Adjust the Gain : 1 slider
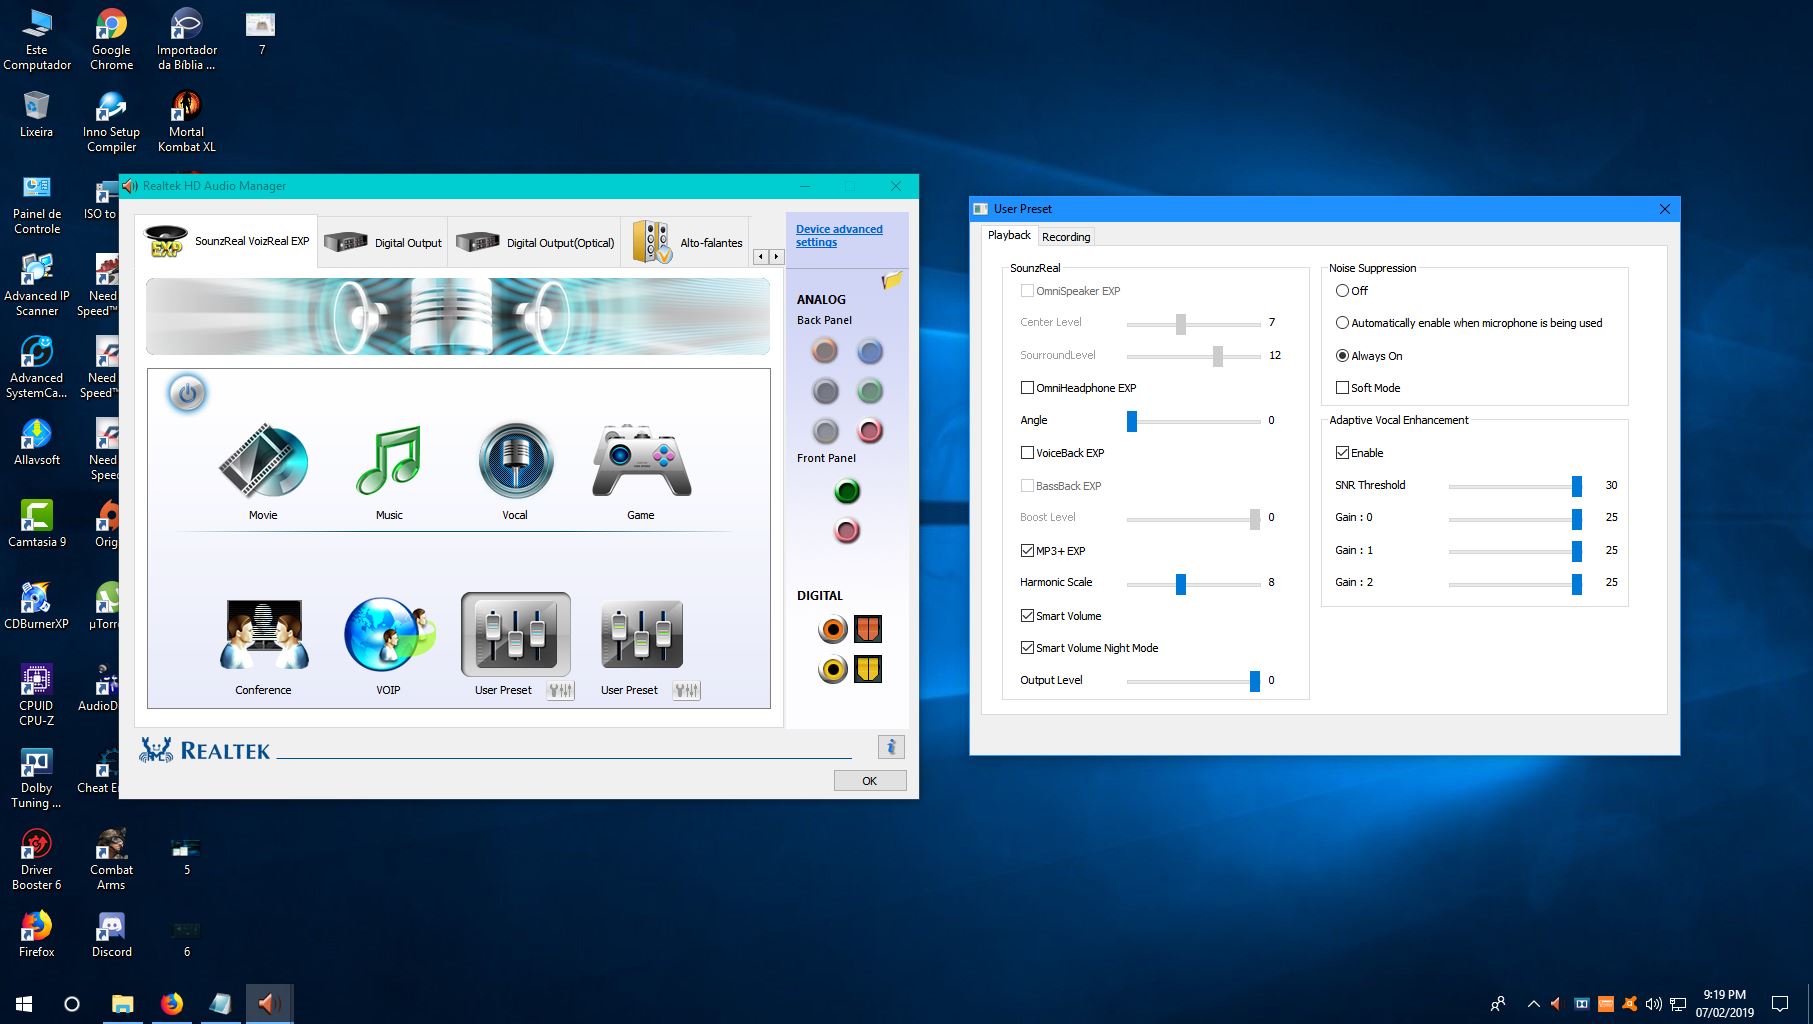This screenshot has height=1024, width=1813. coord(1577,551)
